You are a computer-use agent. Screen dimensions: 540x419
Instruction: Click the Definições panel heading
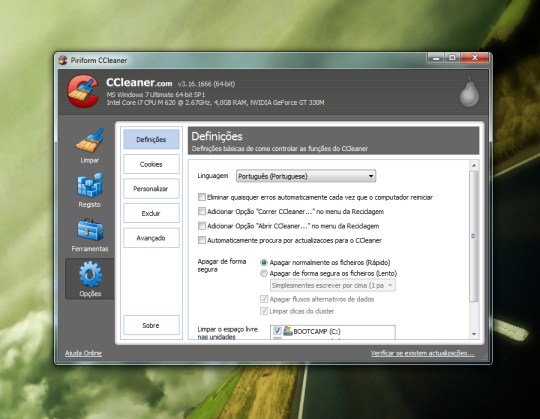pyautogui.click(x=217, y=136)
